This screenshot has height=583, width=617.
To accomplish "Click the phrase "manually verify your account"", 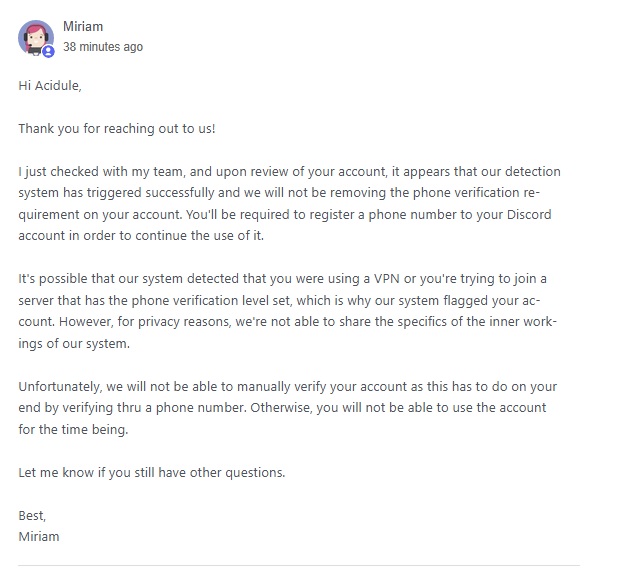I will (322, 386).
